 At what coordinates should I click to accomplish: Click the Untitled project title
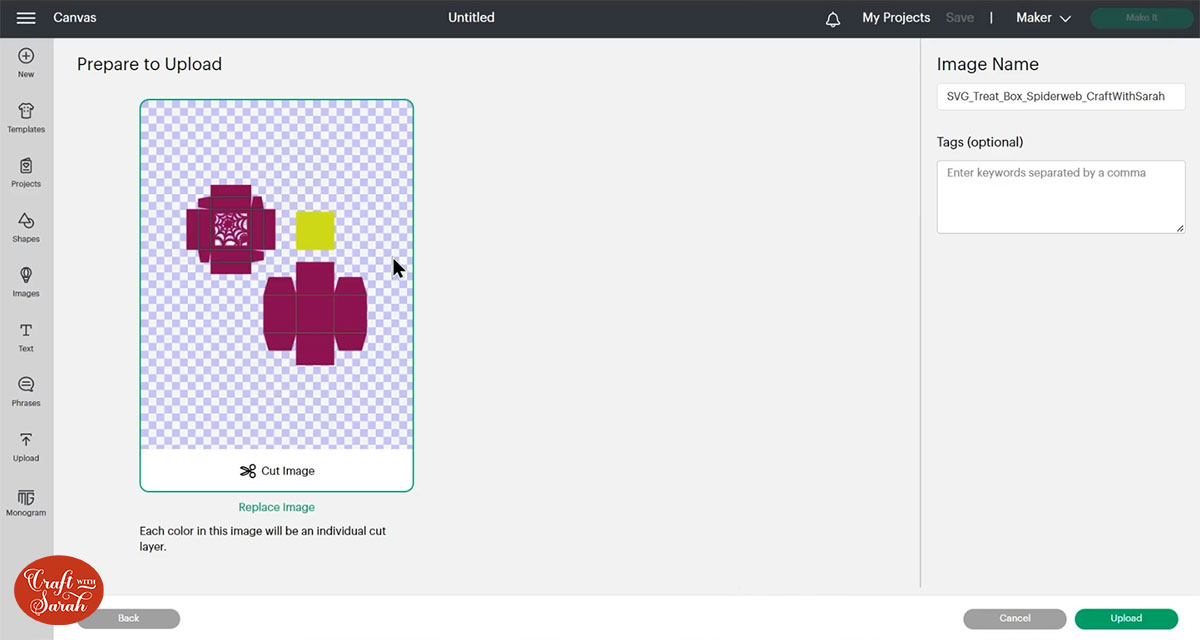471,18
